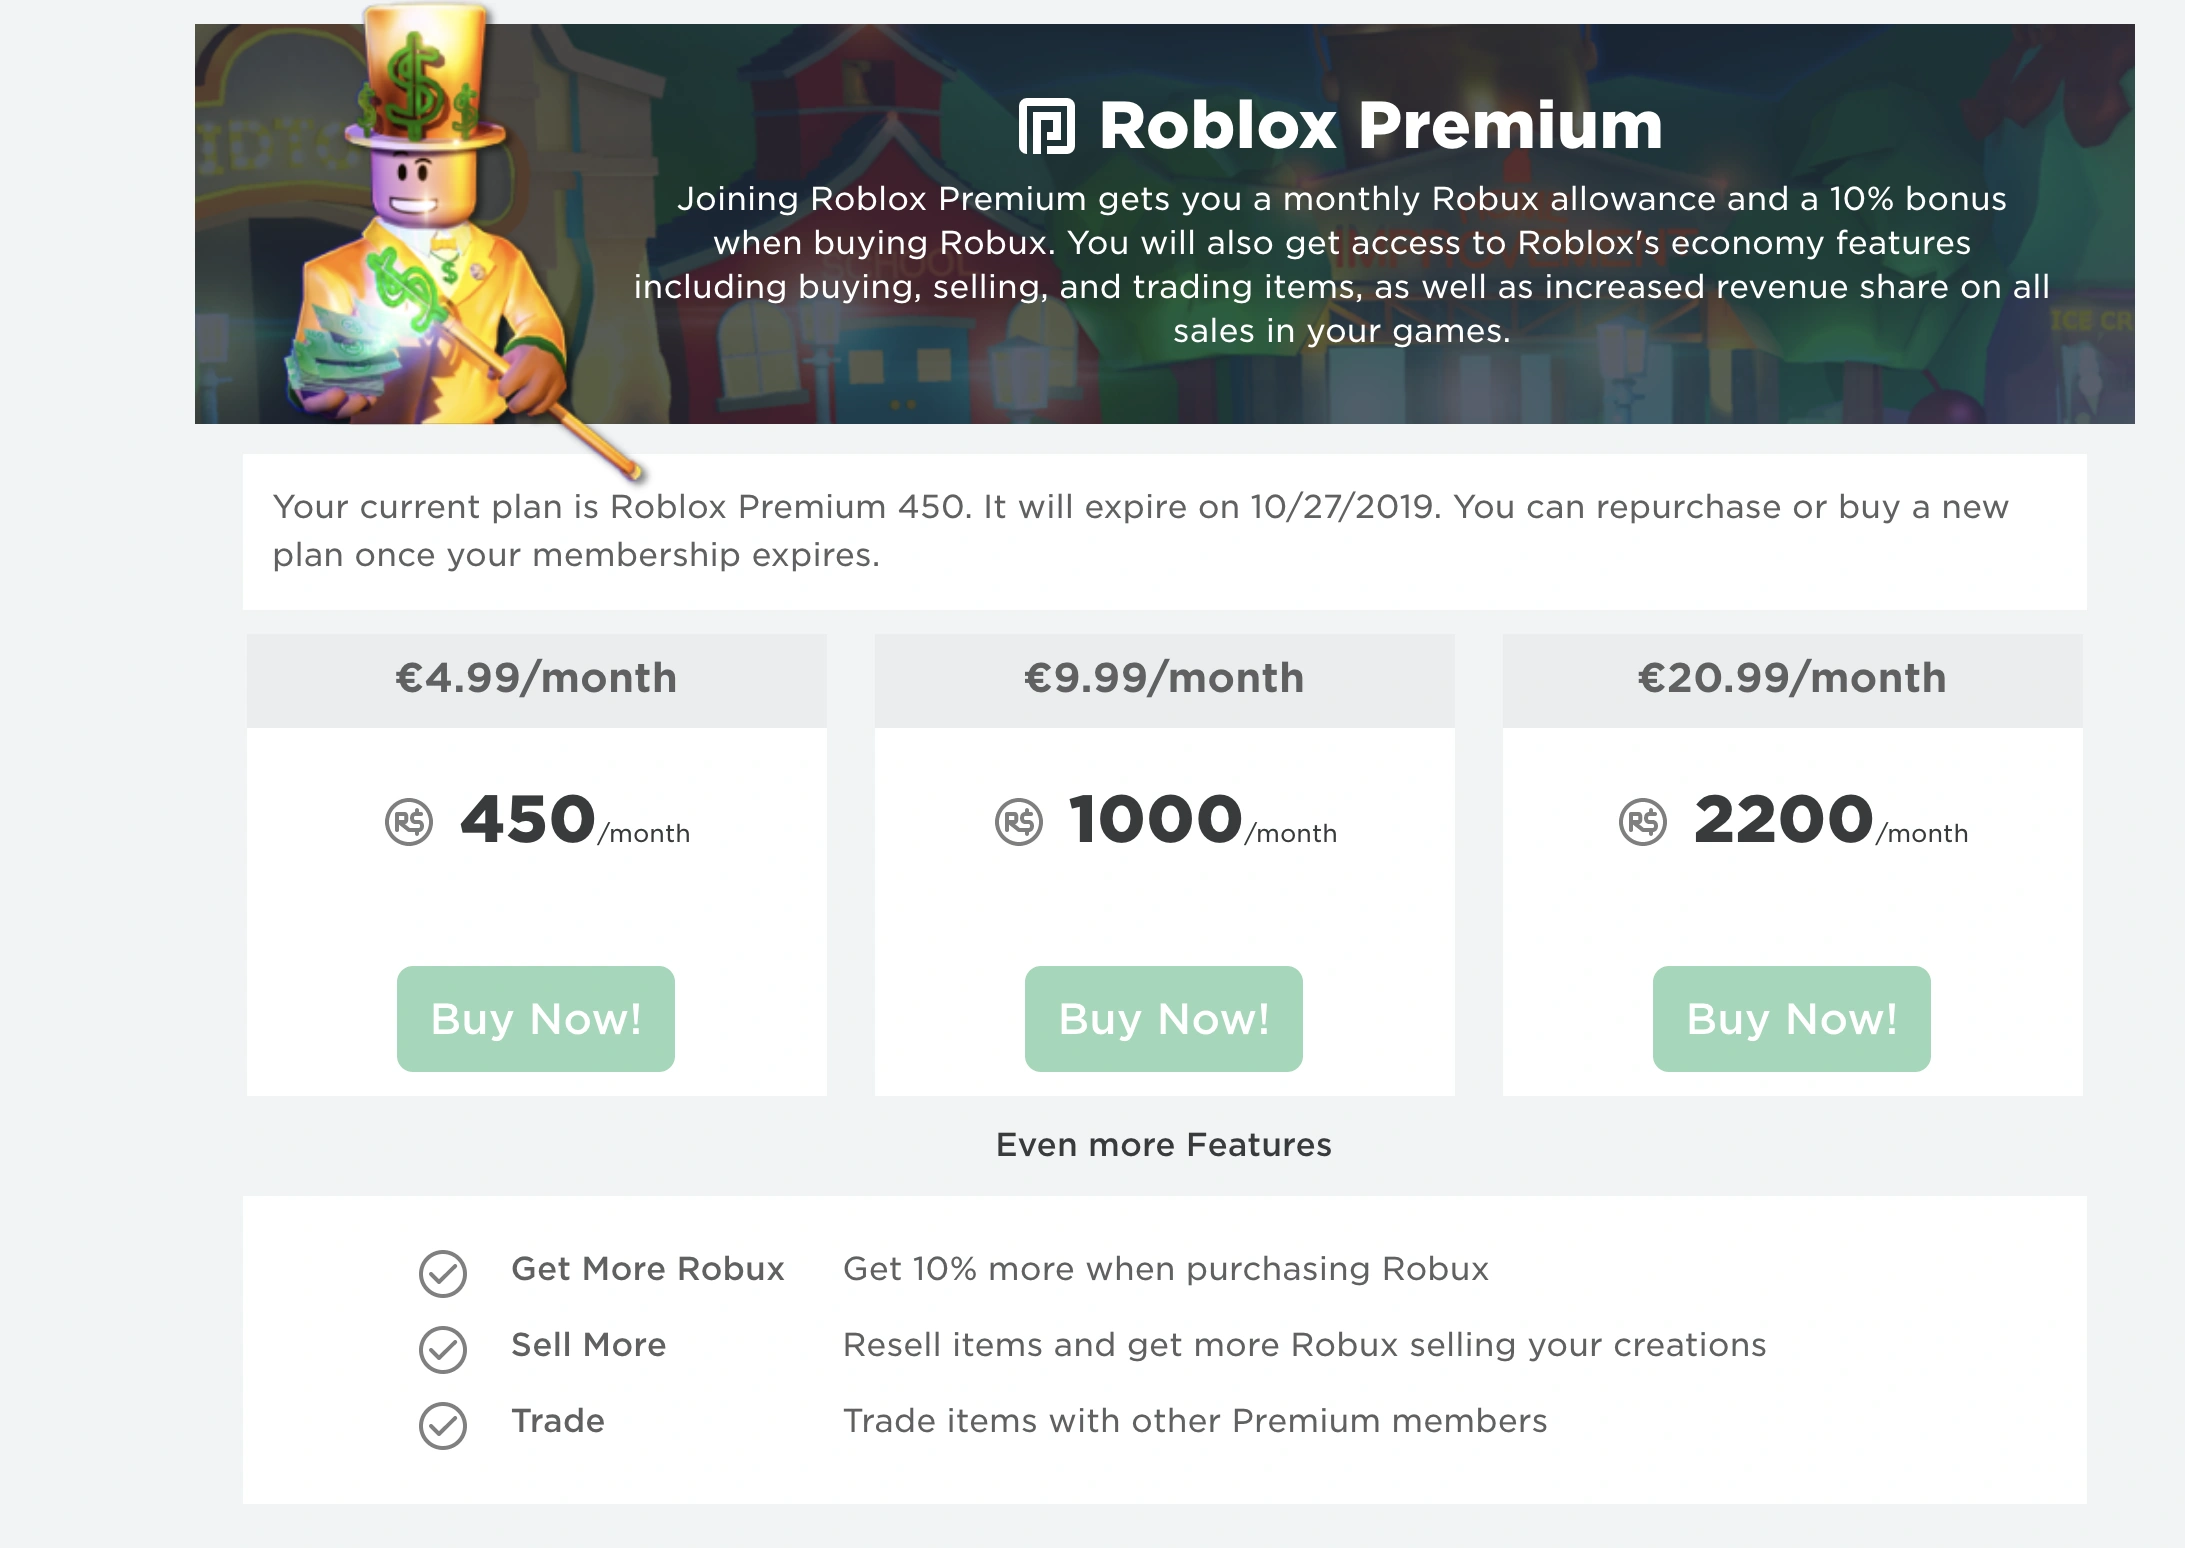Buy the €4.99/month Premium plan
This screenshot has width=2185, height=1548.
pyautogui.click(x=536, y=1019)
